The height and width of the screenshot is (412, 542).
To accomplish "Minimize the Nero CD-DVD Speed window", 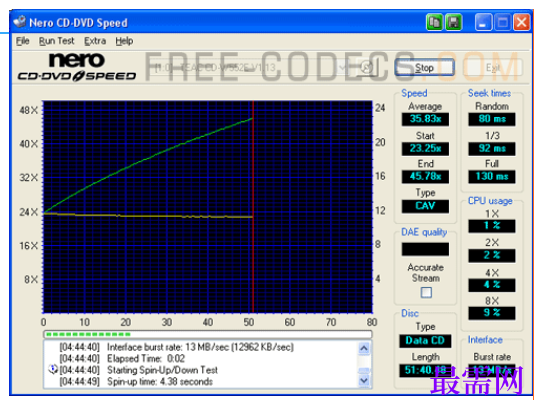I will (x=483, y=22).
